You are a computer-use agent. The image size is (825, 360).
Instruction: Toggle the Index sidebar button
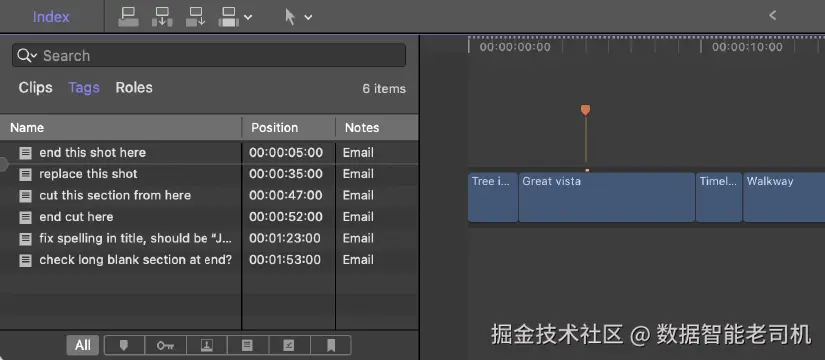[x=51, y=17]
